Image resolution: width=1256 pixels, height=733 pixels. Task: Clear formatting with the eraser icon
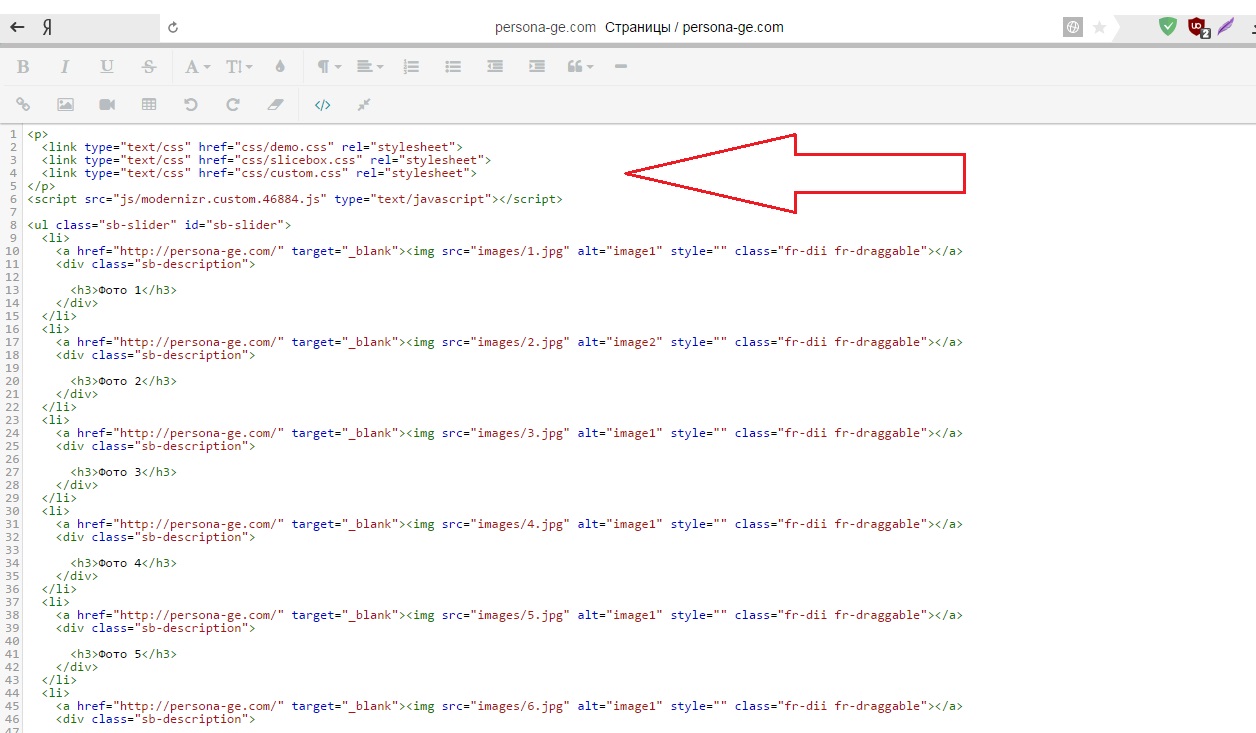[276, 104]
